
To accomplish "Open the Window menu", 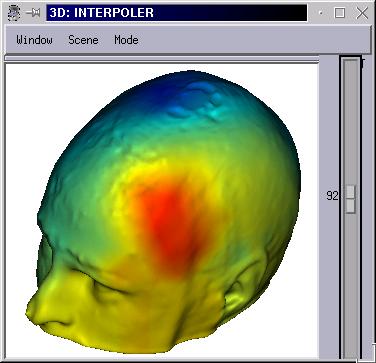I will [x=34, y=40].
